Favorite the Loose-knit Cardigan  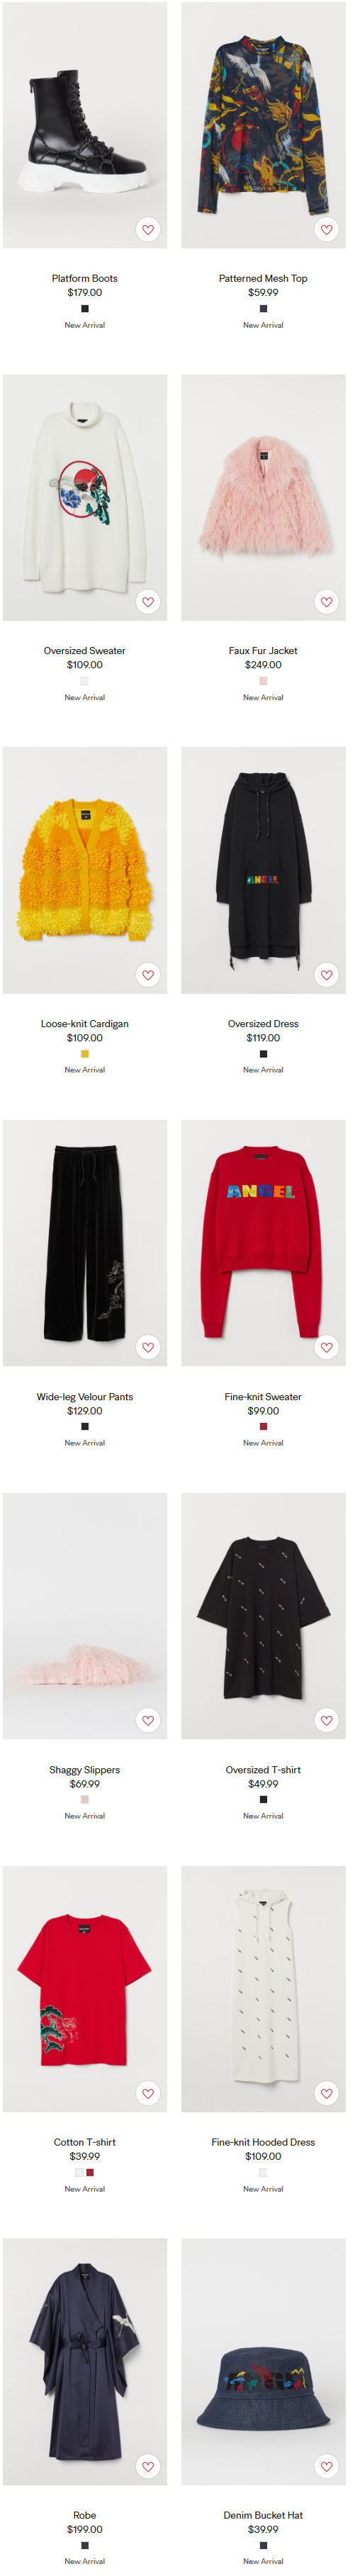[x=148, y=975]
